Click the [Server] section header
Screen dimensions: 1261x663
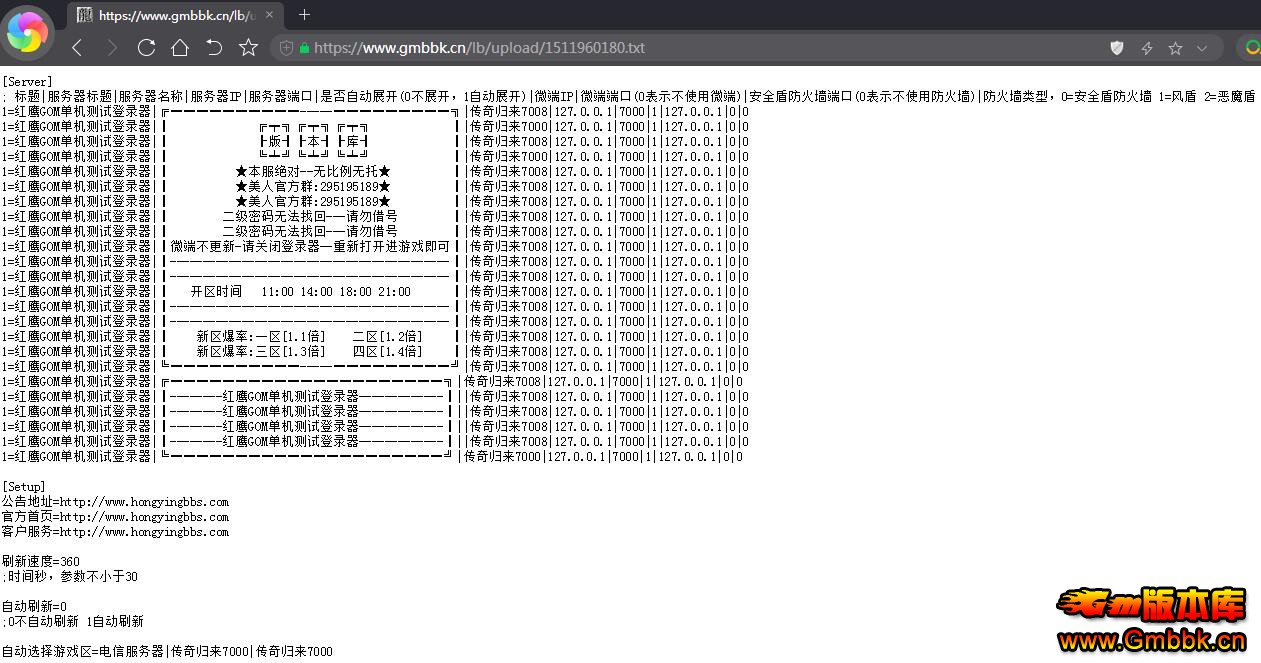point(27,82)
